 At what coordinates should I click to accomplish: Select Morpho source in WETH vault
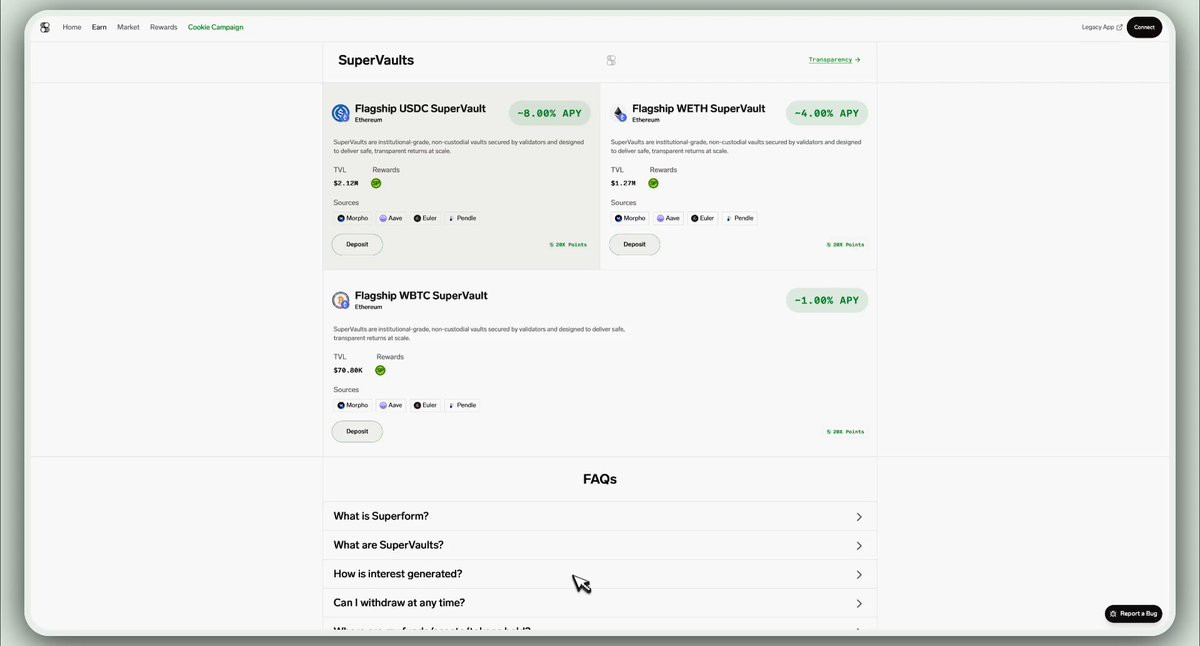click(630, 218)
